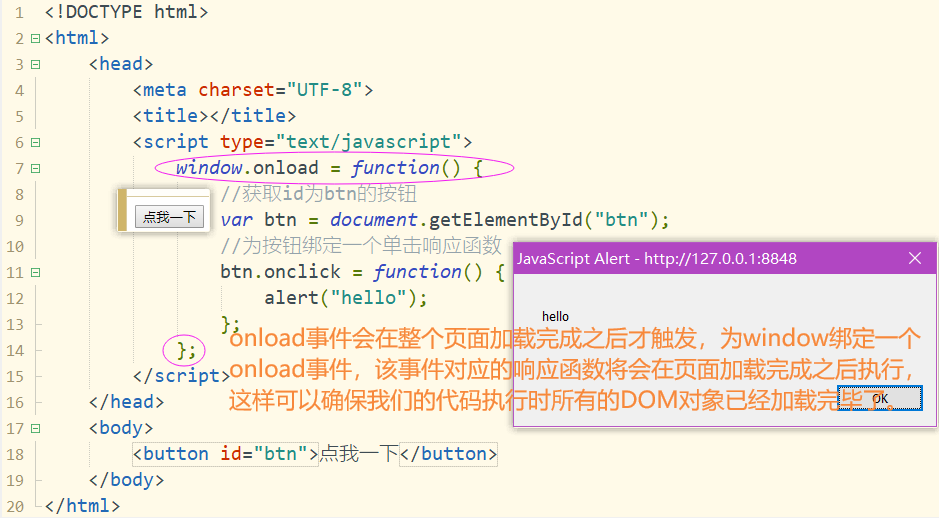
Task: Collapse btn.onclick function fold on line 11
Action: pyautogui.click(x=35, y=272)
